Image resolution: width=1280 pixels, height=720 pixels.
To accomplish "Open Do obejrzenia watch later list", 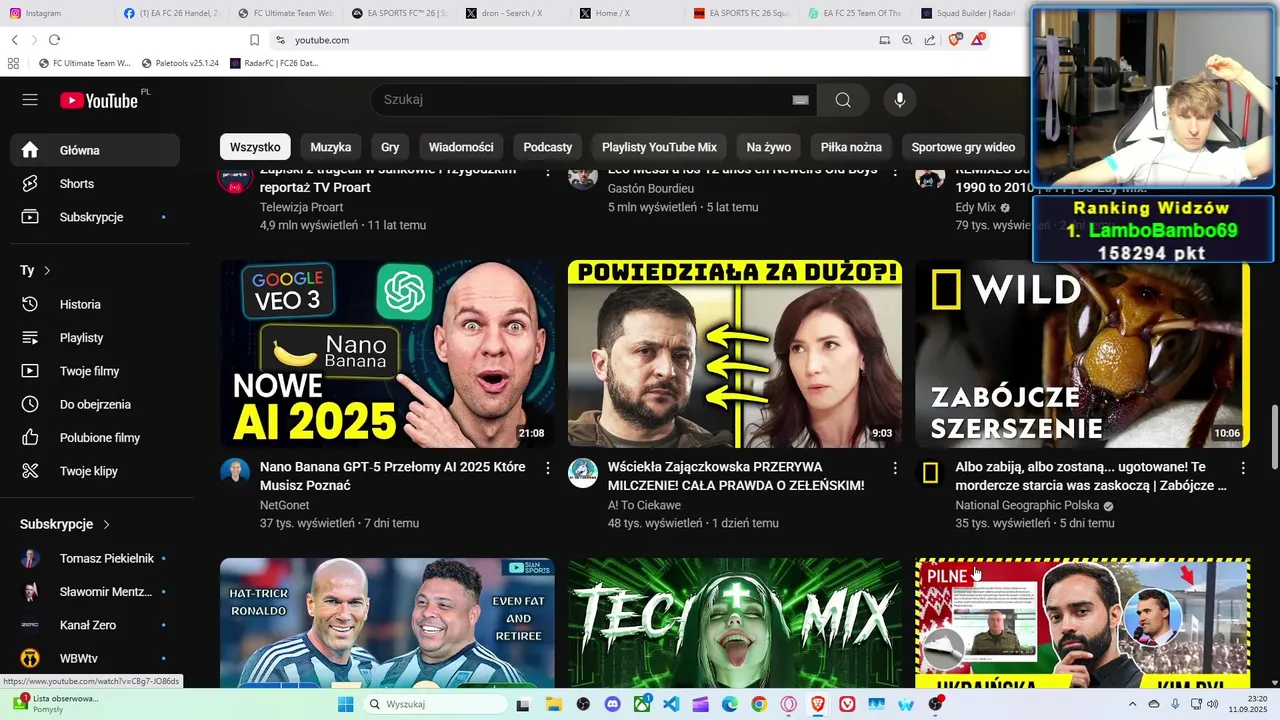I will pyautogui.click(x=95, y=404).
